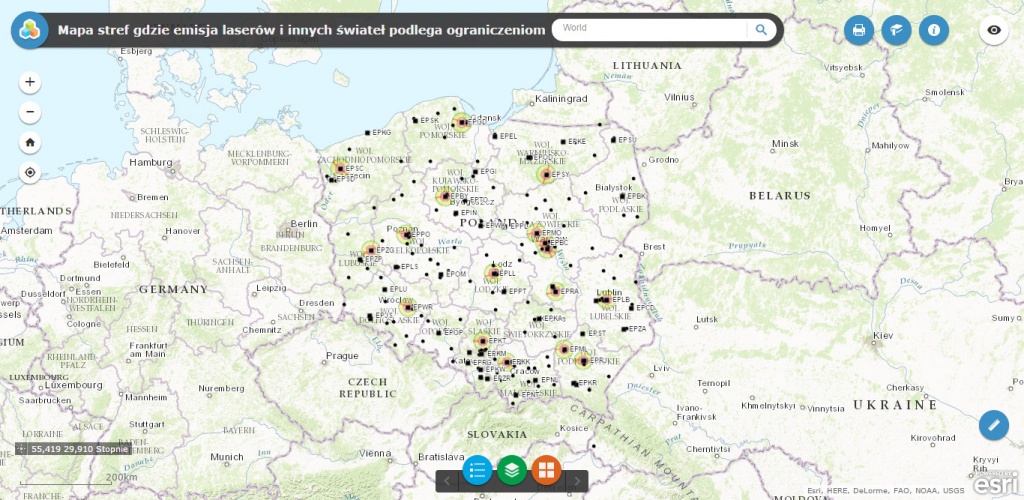Screen dimensions: 1024x500
Task: Toggle the overview eye button
Action: coord(994,30)
